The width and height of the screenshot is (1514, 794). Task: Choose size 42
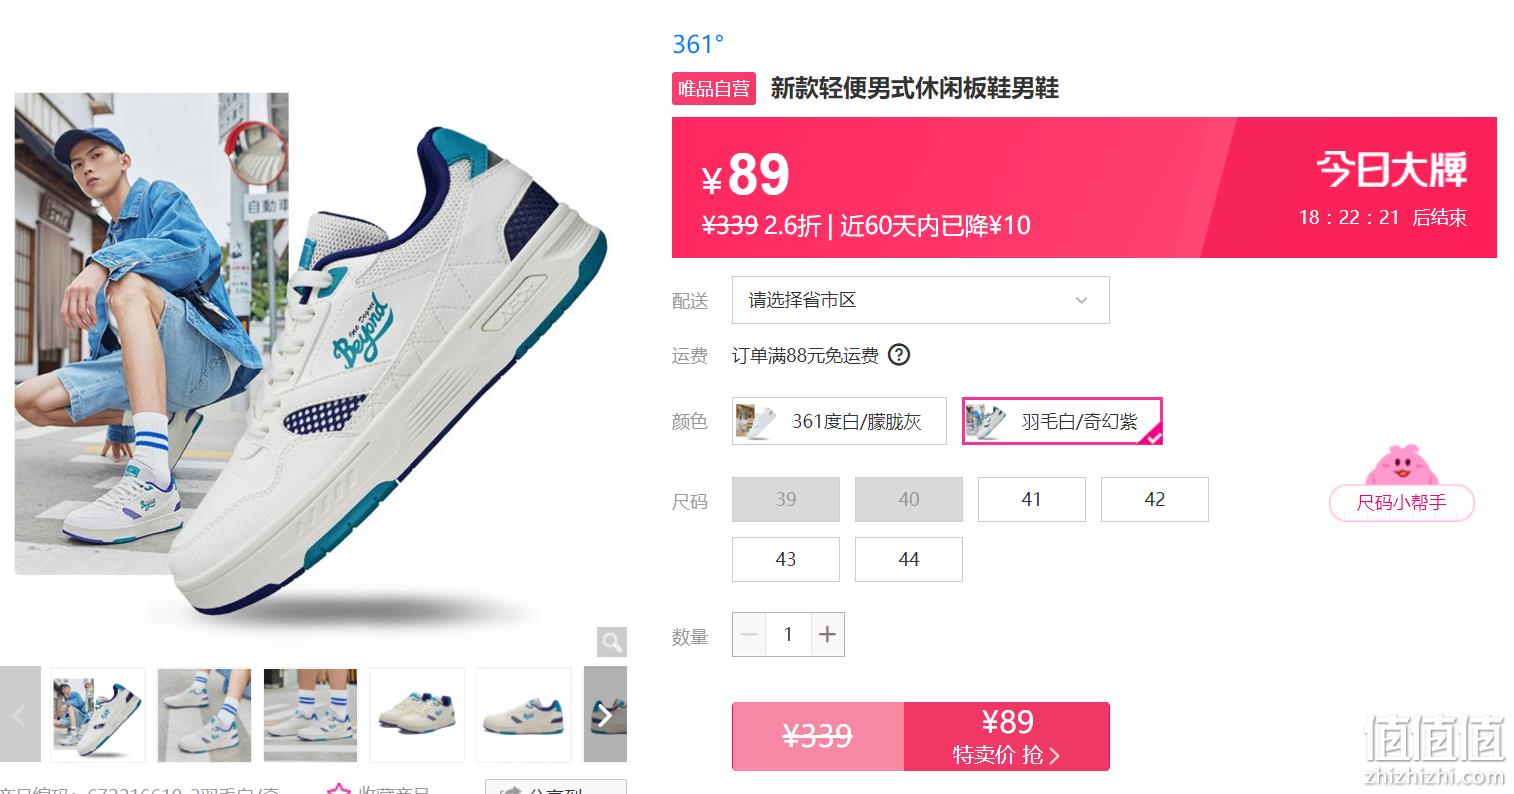coord(1154,499)
